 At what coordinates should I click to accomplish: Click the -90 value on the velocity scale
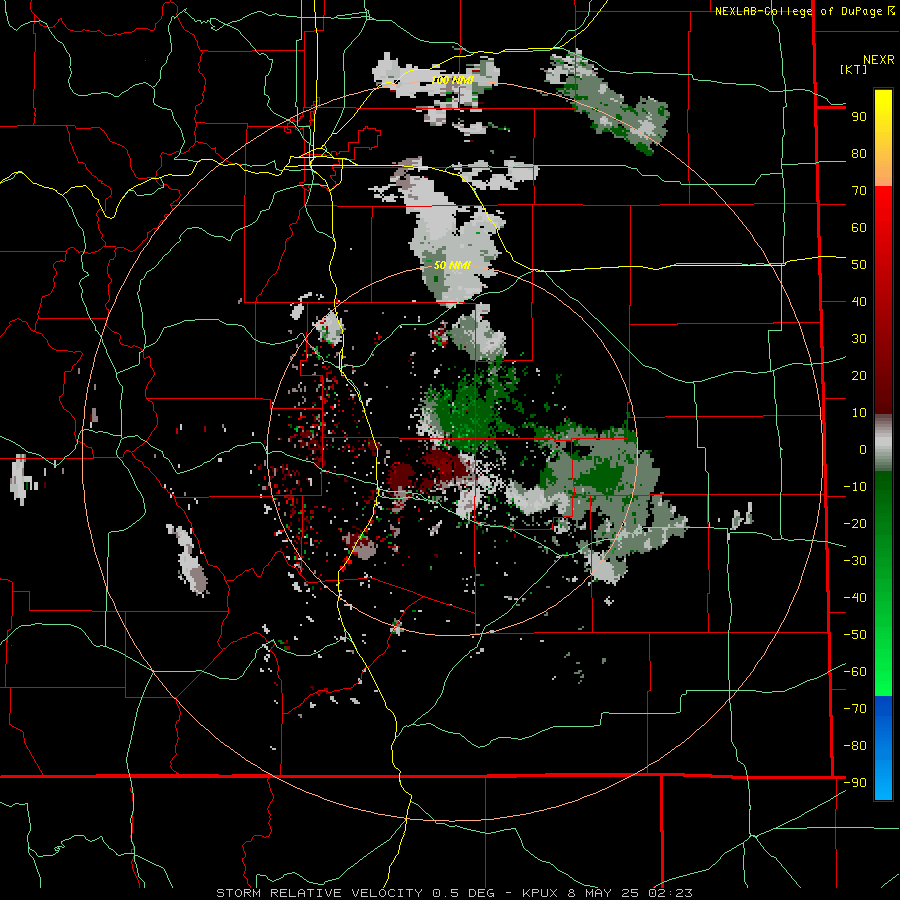855,783
